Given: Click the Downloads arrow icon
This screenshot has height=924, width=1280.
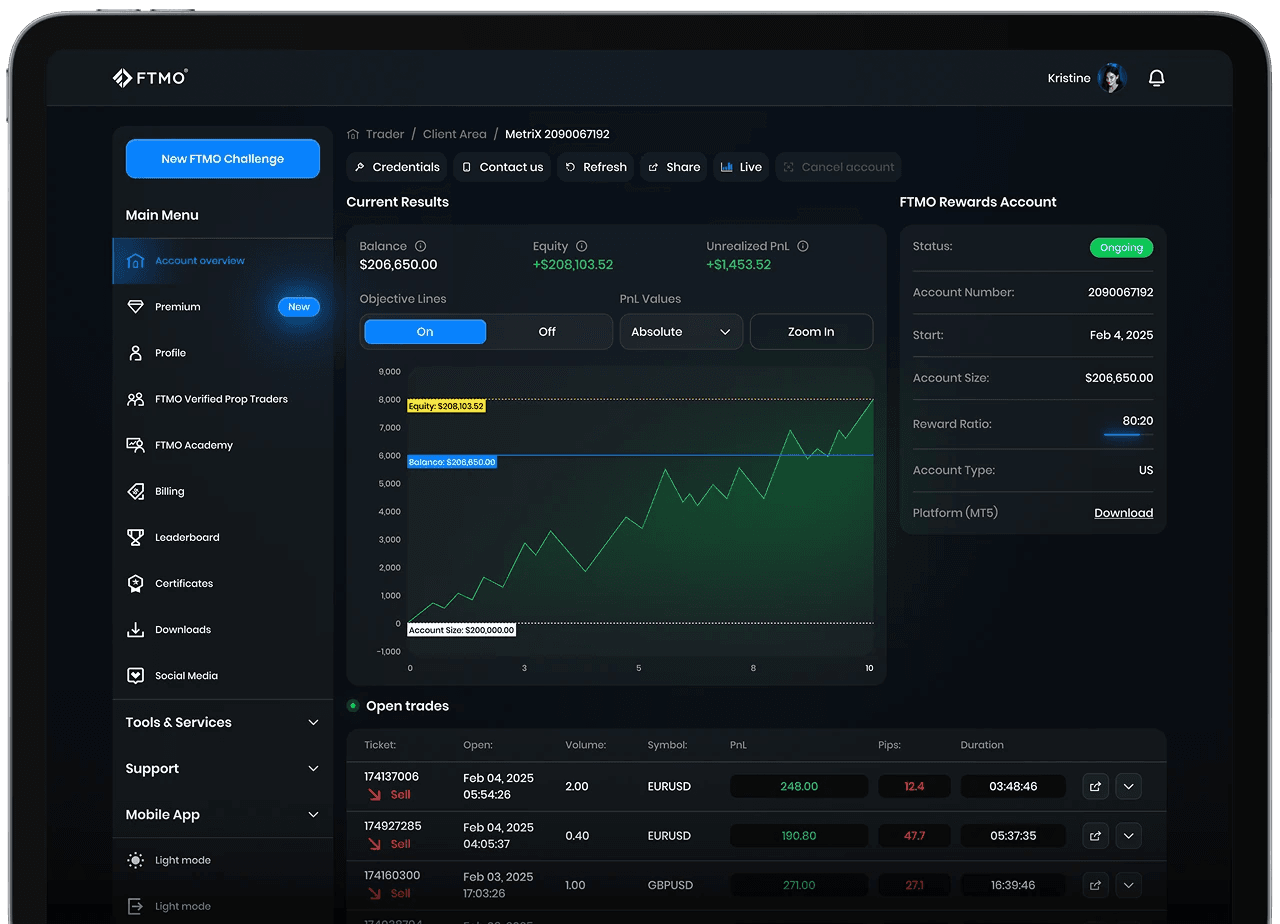Looking at the screenshot, I should click(136, 630).
